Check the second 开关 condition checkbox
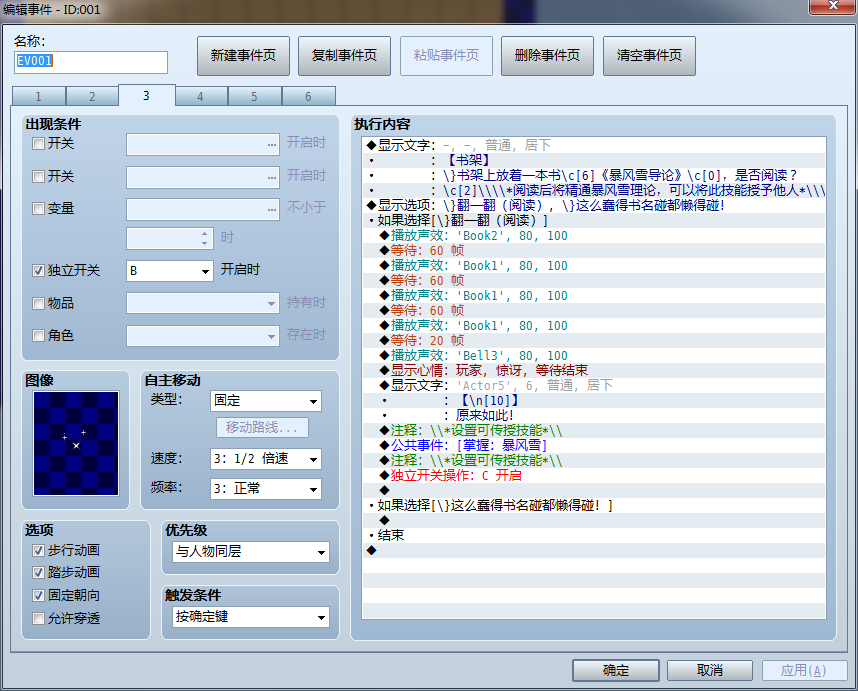This screenshot has width=858, height=691. (x=38, y=176)
